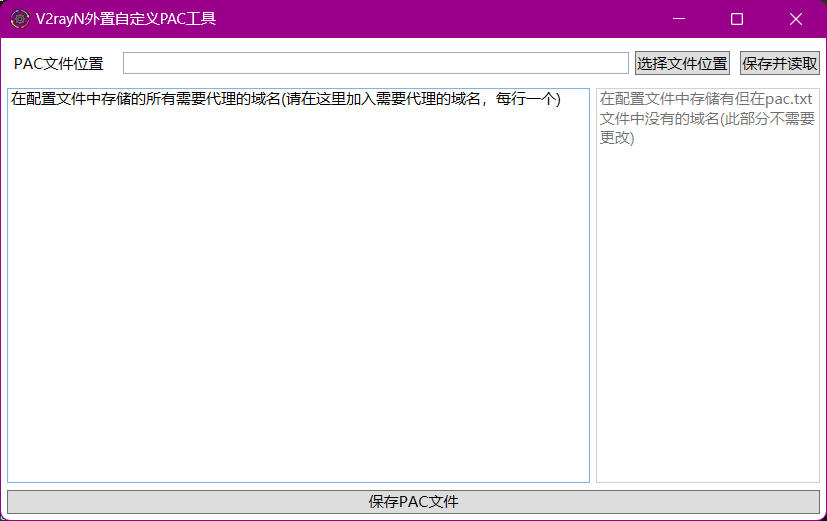827x521 pixels.
Task: Click the read-only missing domains text box
Action: tap(708, 285)
